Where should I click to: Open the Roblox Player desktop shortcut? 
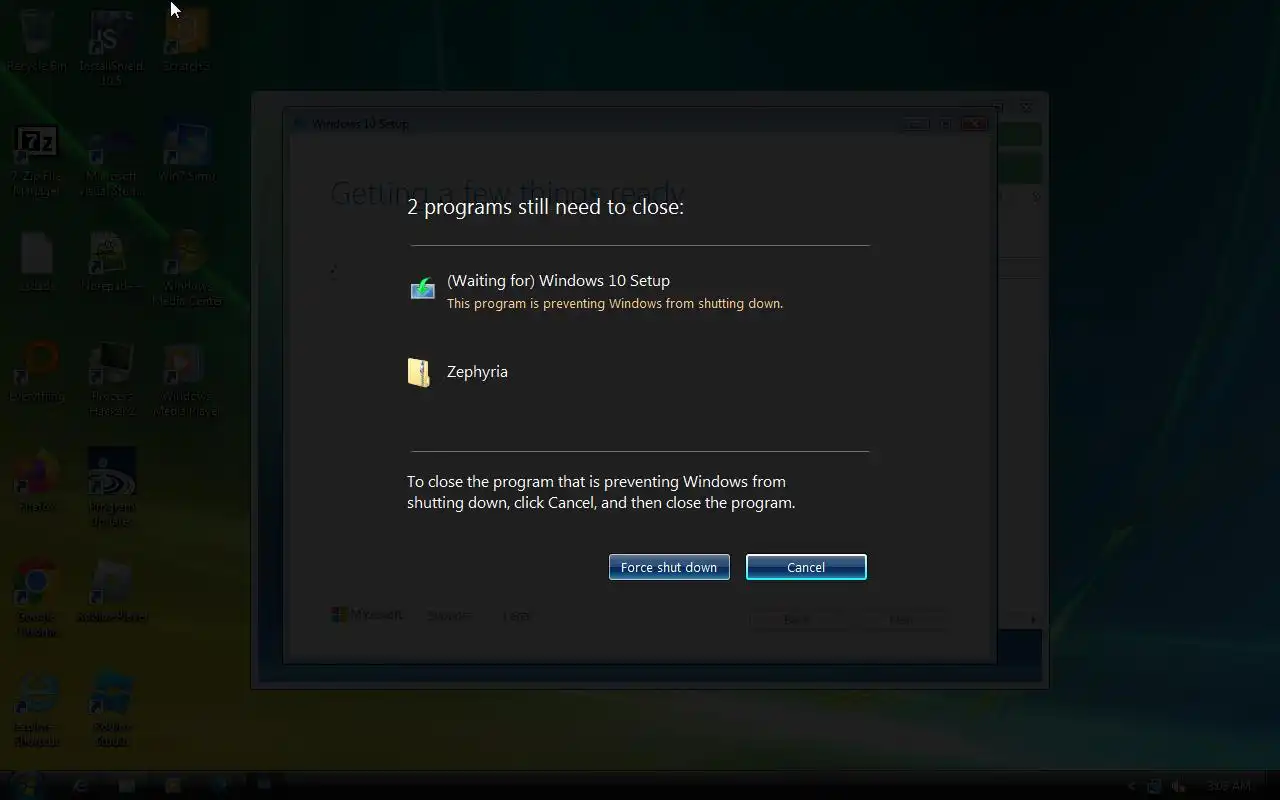112,593
